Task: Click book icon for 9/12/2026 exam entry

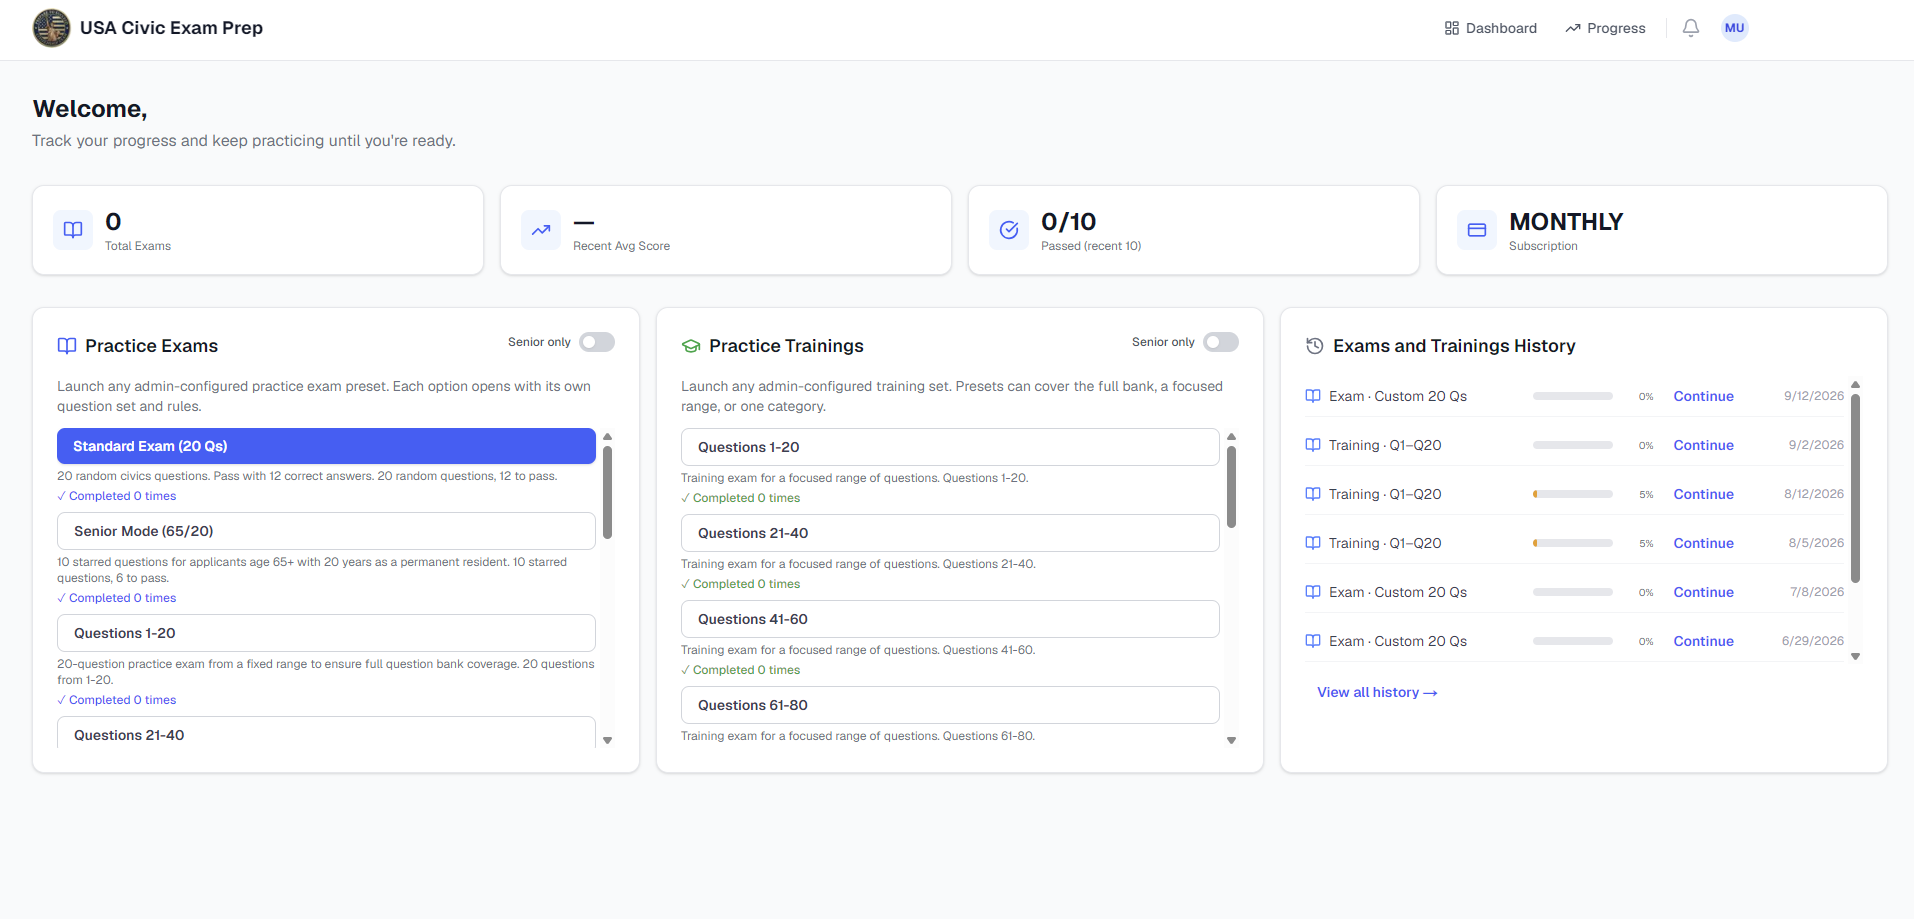Action: point(1313,396)
